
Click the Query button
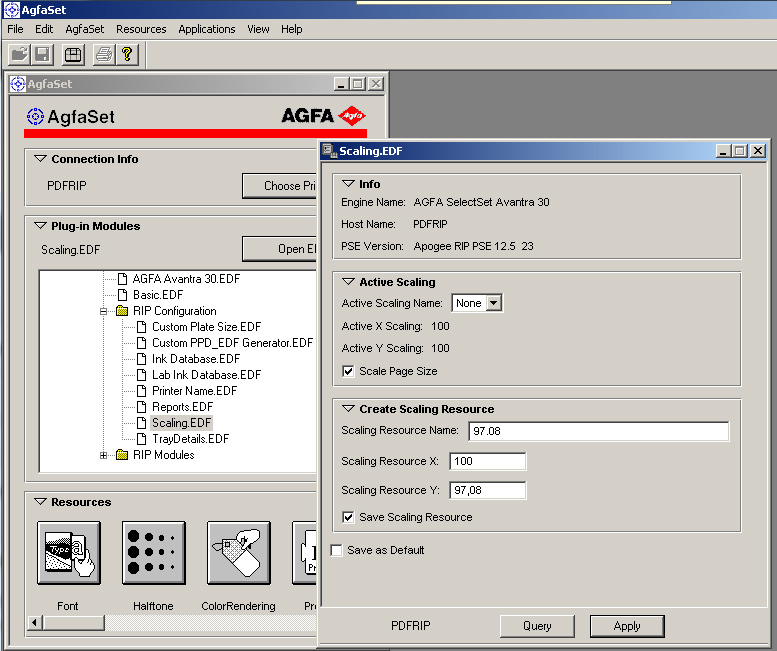coord(537,626)
